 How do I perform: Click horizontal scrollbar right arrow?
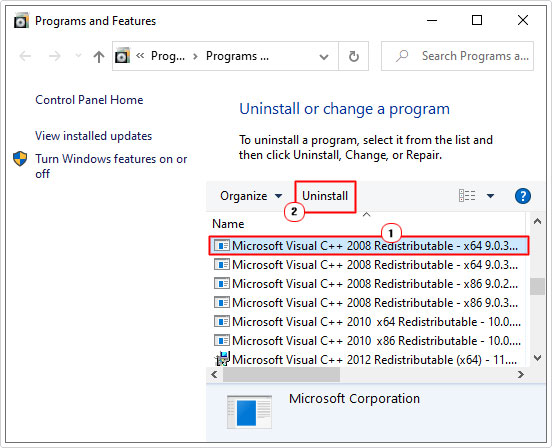521,374
